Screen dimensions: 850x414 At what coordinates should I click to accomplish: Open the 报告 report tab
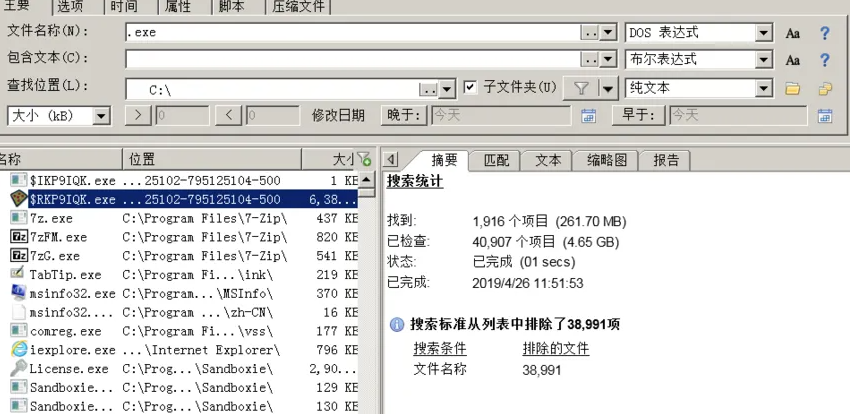tap(666, 160)
